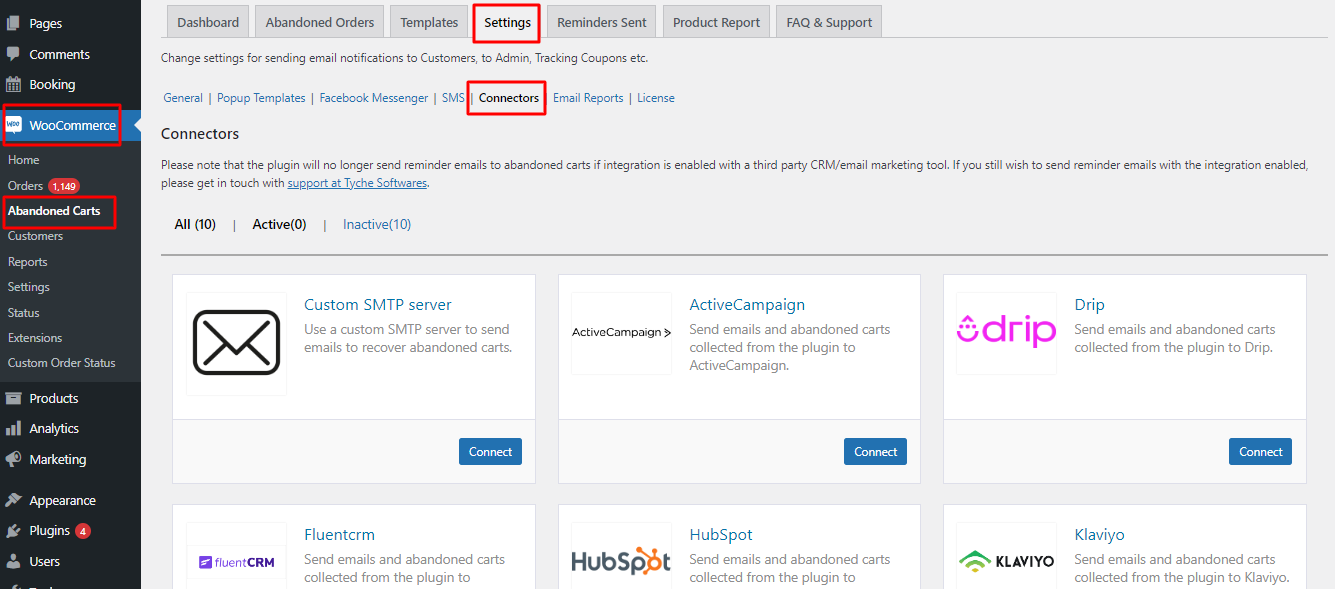This screenshot has width=1335, height=589.
Task: Open the Dashboard tab
Action: 208,22
